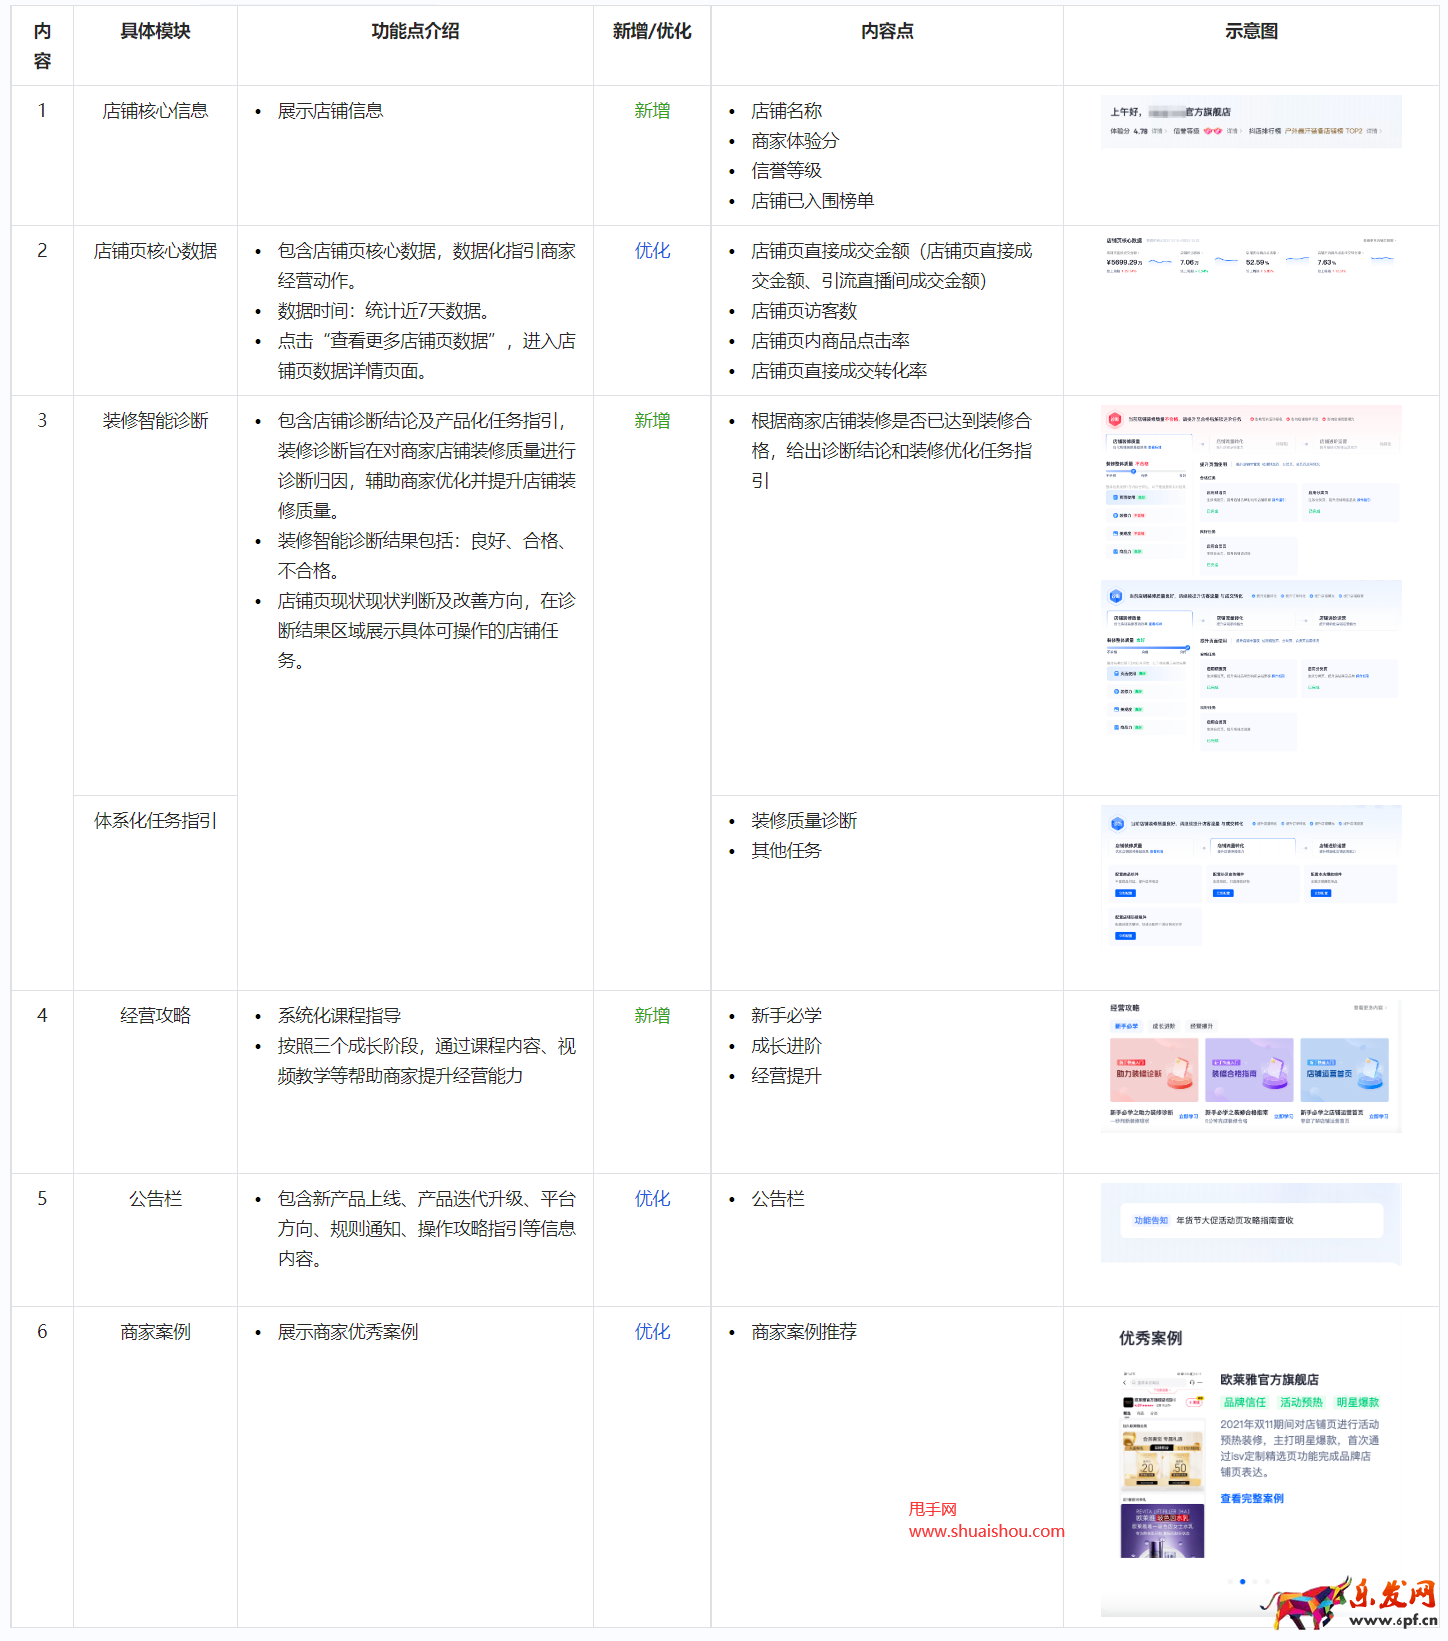Click 店铺页访客数 bullet text
Image resolution: width=1448 pixels, height=1641 pixels.
(804, 311)
